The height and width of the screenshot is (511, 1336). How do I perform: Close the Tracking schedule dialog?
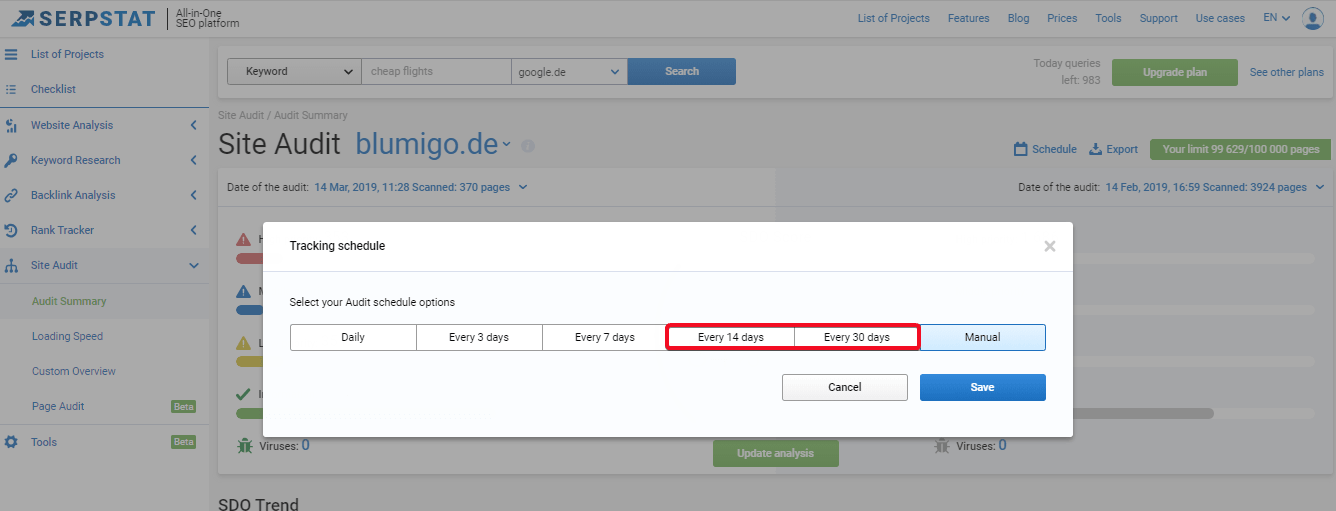(1050, 246)
